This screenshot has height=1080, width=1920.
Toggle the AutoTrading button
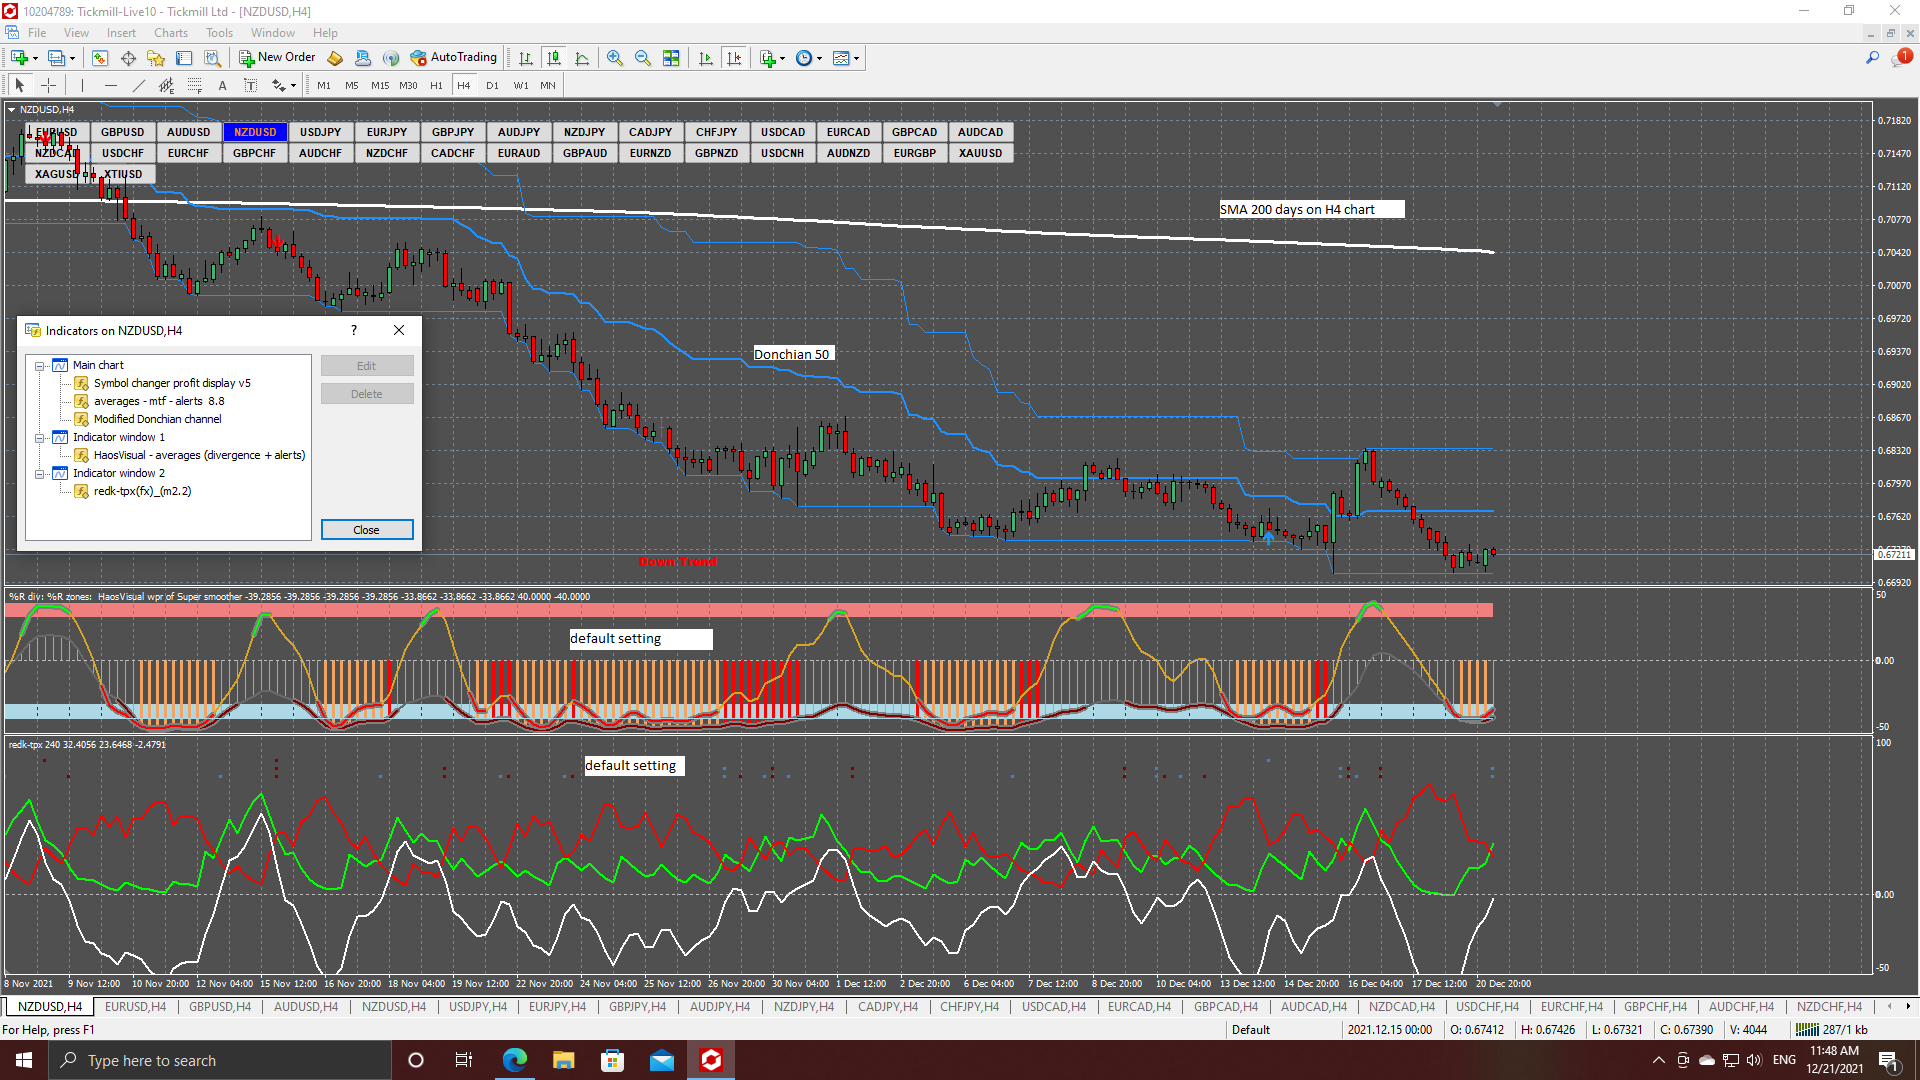point(453,58)
